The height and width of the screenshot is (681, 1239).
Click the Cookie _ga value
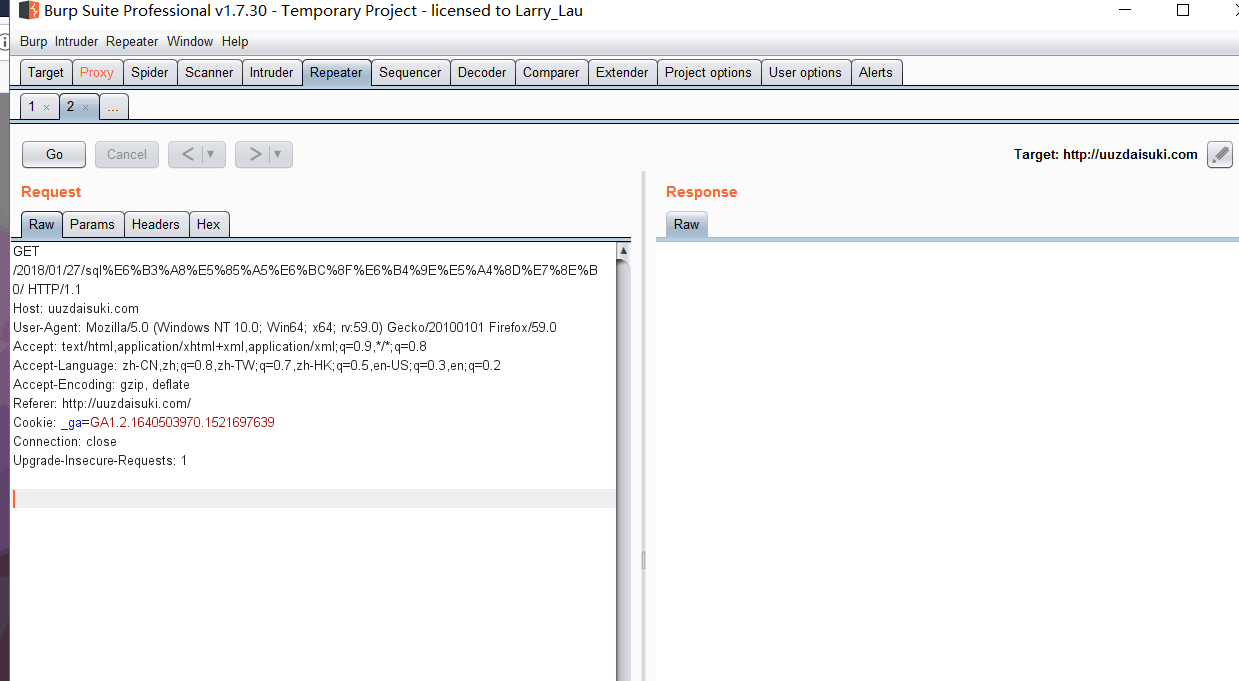click(x=182, y=422)
